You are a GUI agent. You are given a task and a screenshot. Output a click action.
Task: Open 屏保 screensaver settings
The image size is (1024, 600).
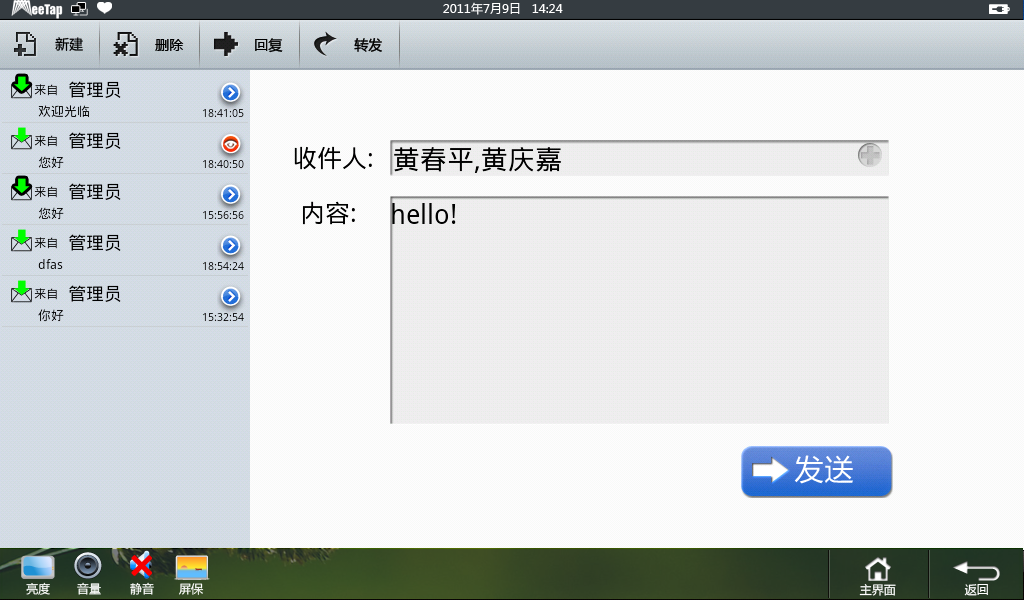[191, 575]
